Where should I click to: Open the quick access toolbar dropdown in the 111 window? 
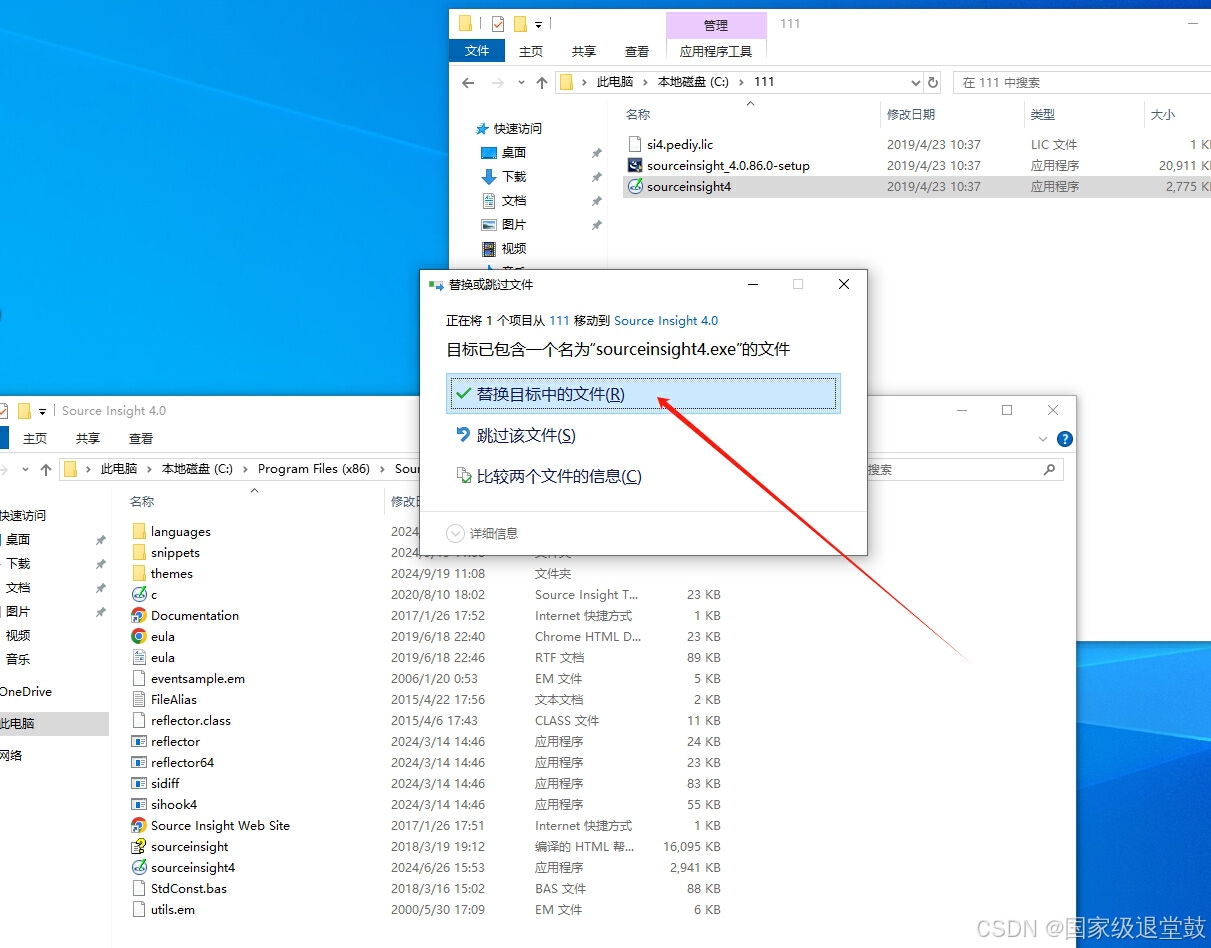(539, 24)
